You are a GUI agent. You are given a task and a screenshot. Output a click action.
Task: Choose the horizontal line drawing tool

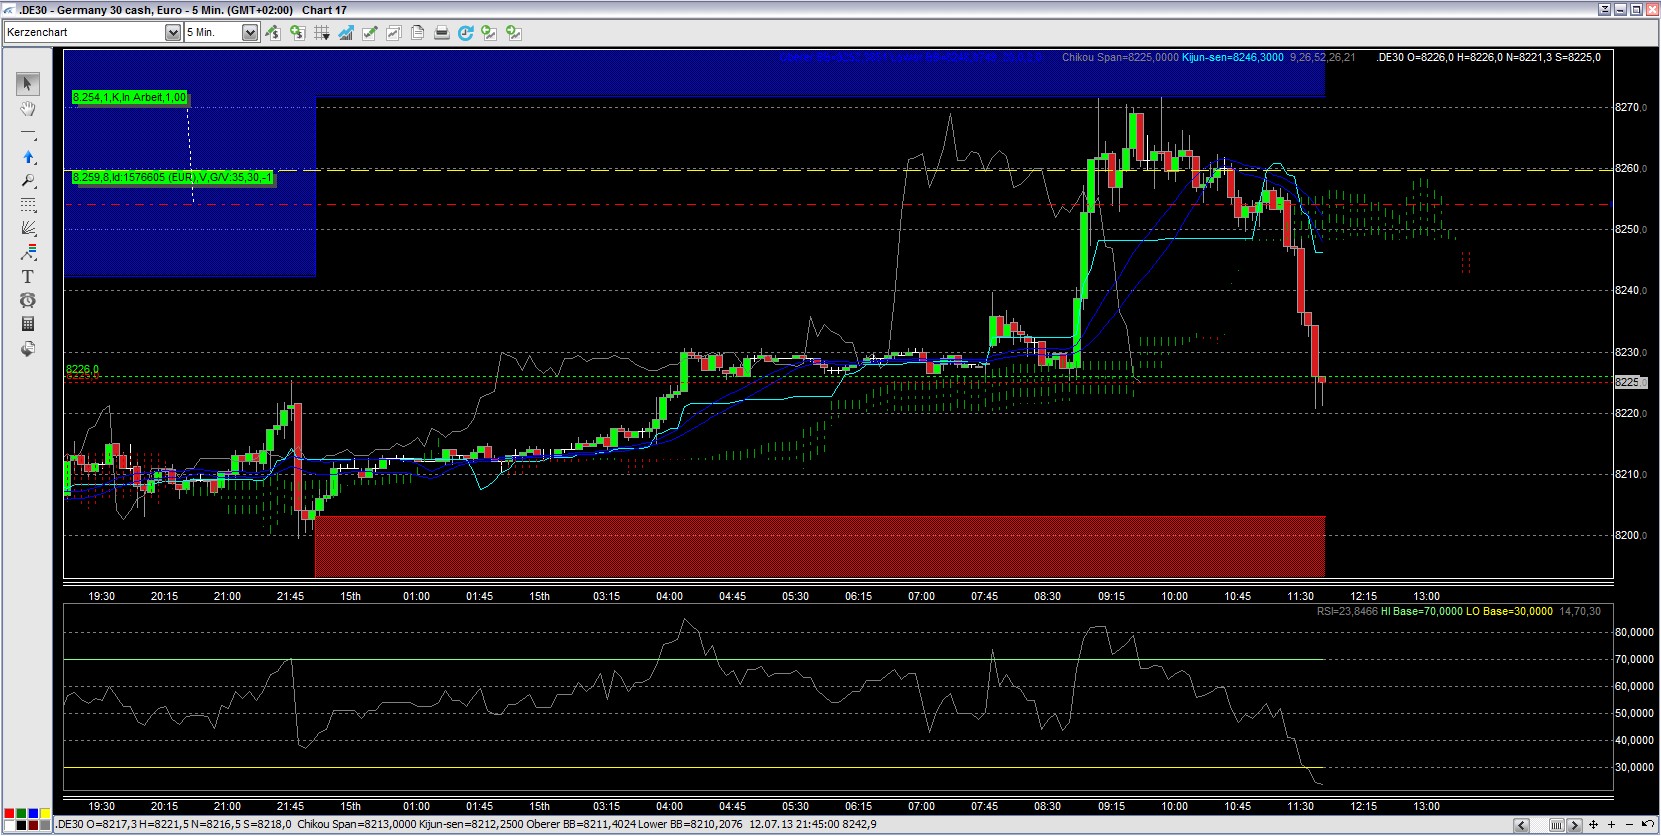point(28,133)
